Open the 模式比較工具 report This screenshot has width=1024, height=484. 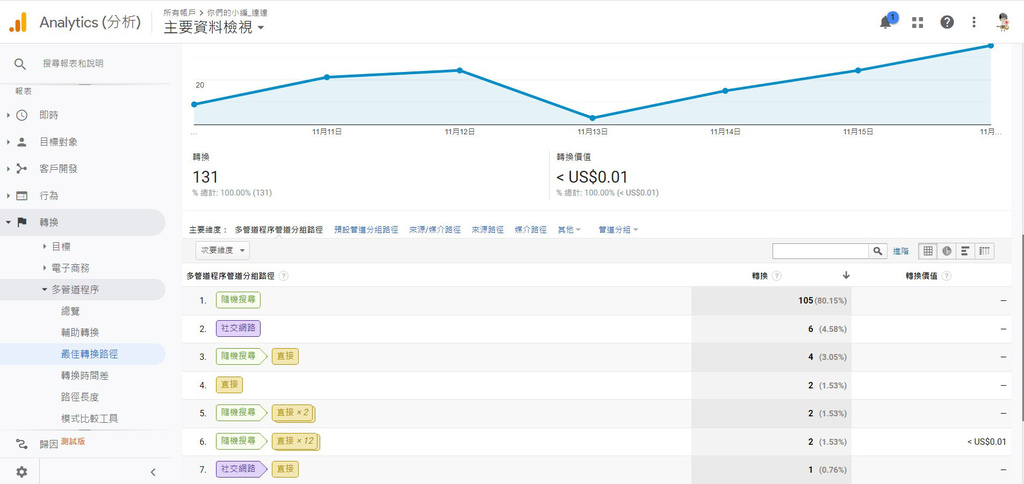click(89, 419)
